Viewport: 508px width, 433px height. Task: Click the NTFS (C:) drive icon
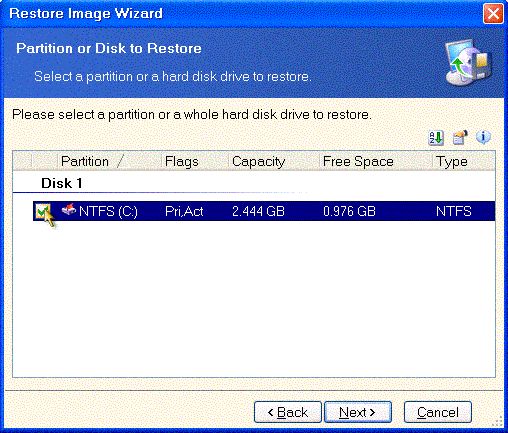69,210
